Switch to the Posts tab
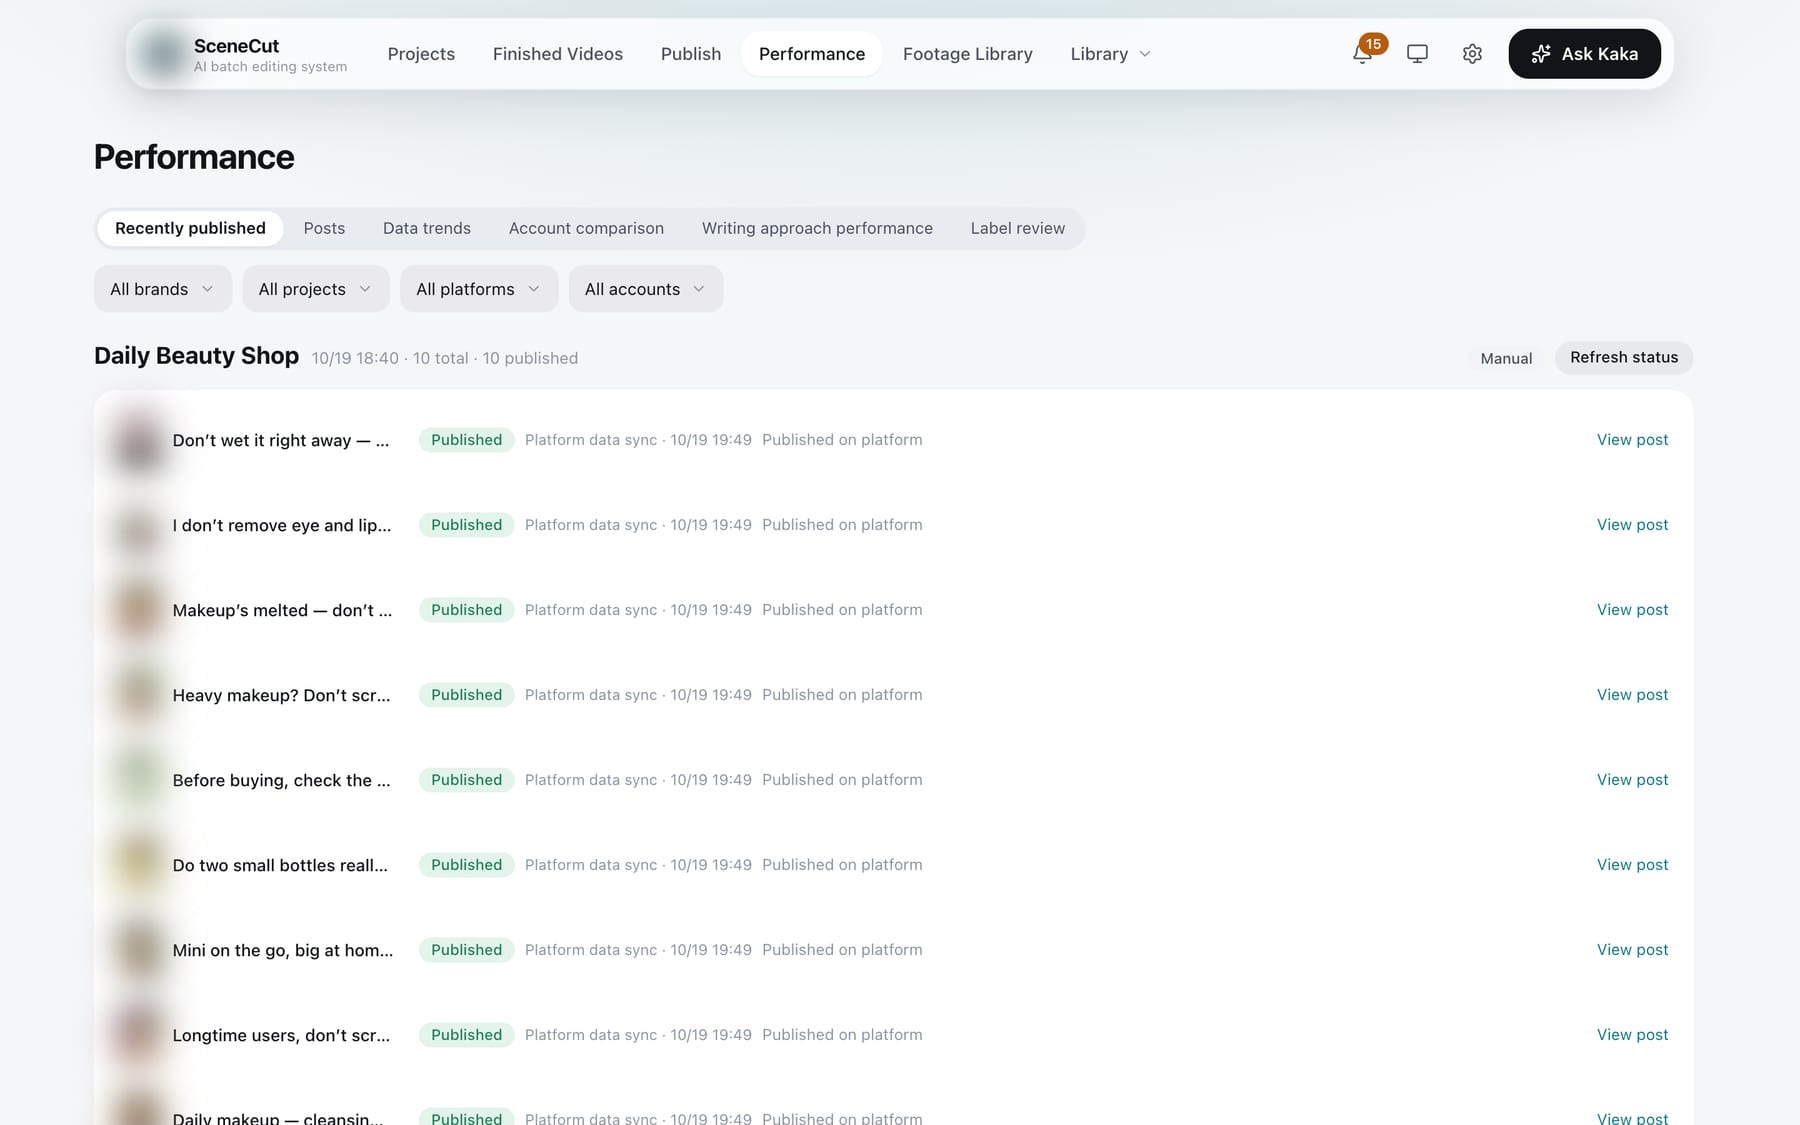 [x=324, y=228]
